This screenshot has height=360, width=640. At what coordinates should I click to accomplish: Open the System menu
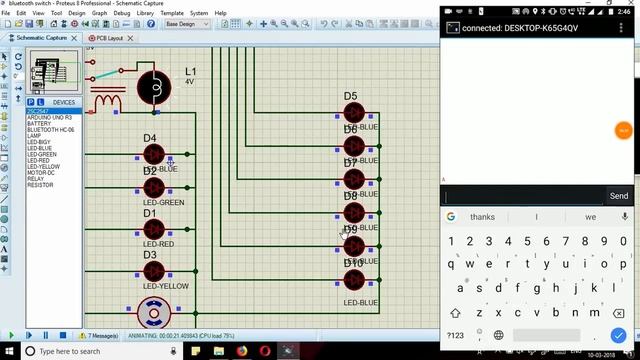coord(199,13)
